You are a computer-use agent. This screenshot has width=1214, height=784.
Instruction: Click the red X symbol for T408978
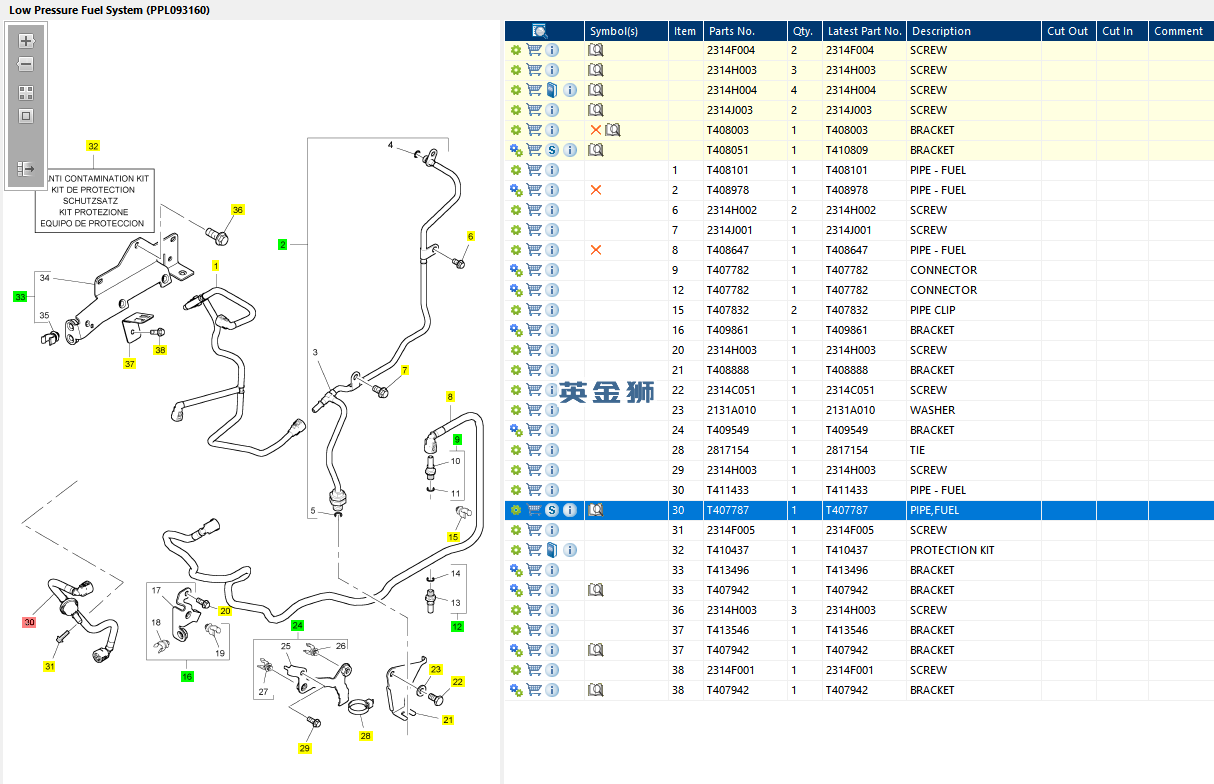596,190
